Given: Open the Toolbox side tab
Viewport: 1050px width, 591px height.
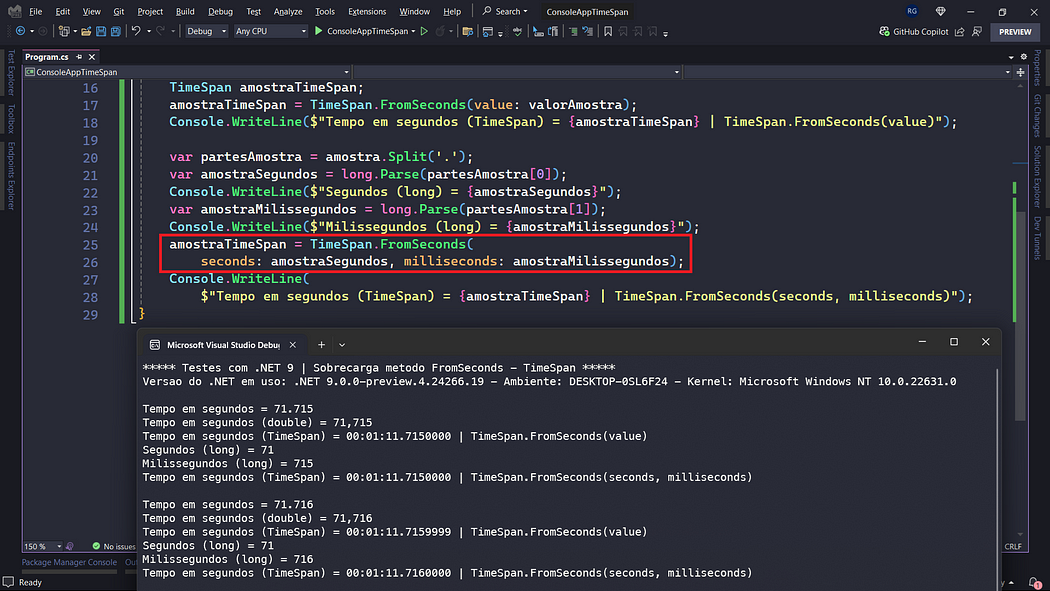Looking at the screenshot, I should (11, 119).
